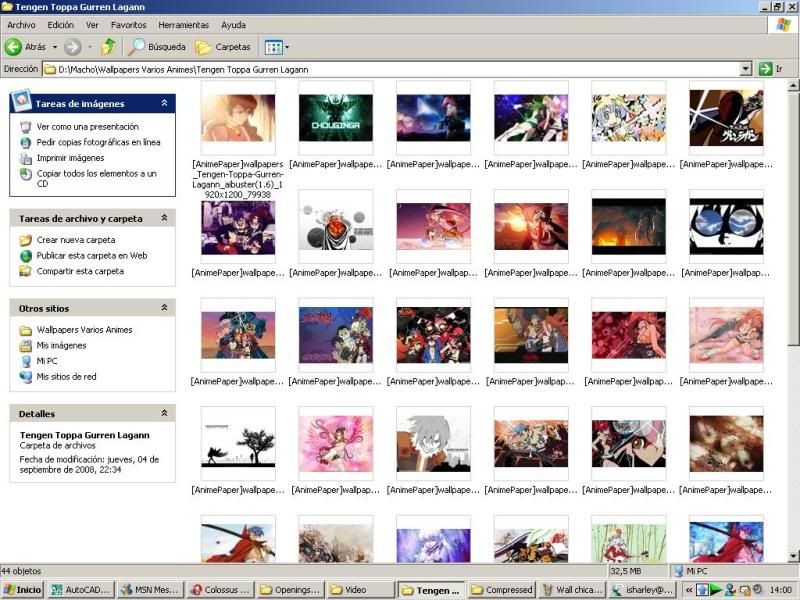
Task: Click the Copiar todos los elementos CD icon
Action: [x=26, y=174]
